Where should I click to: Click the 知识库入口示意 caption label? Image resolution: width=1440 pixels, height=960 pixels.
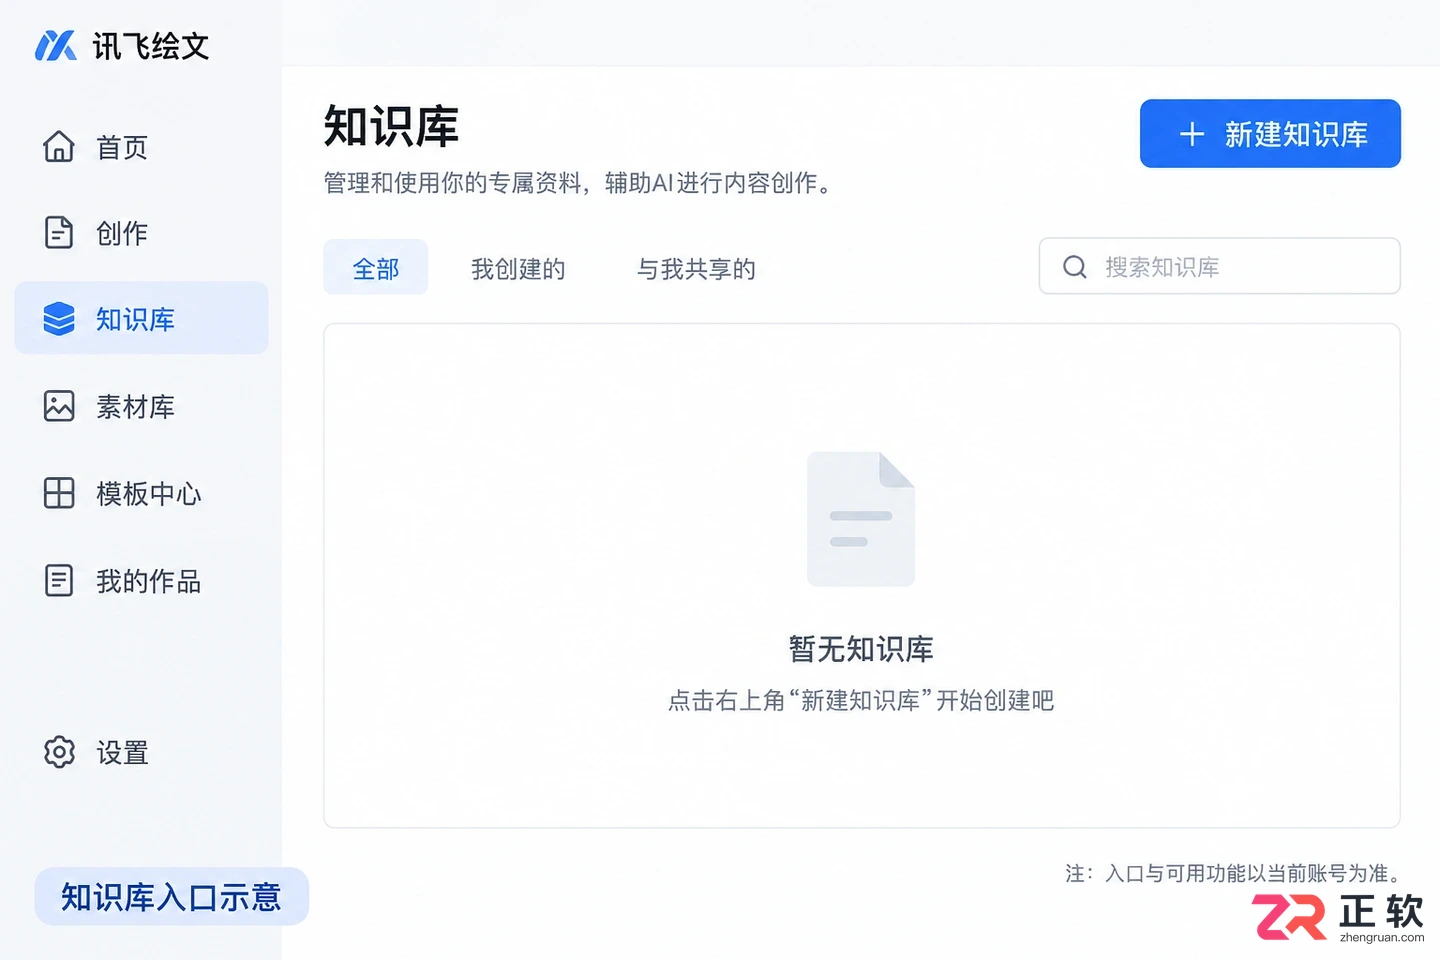[171, 897]
